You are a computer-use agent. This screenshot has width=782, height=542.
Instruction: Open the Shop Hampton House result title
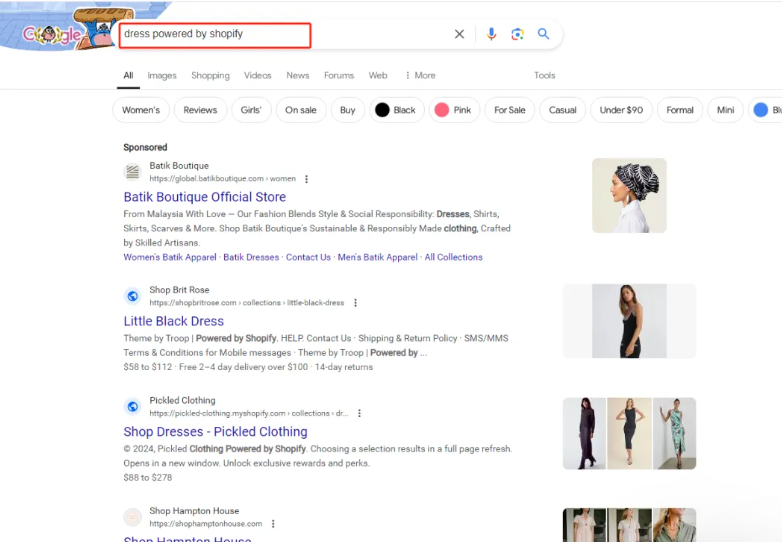click(x=188, y=539)
